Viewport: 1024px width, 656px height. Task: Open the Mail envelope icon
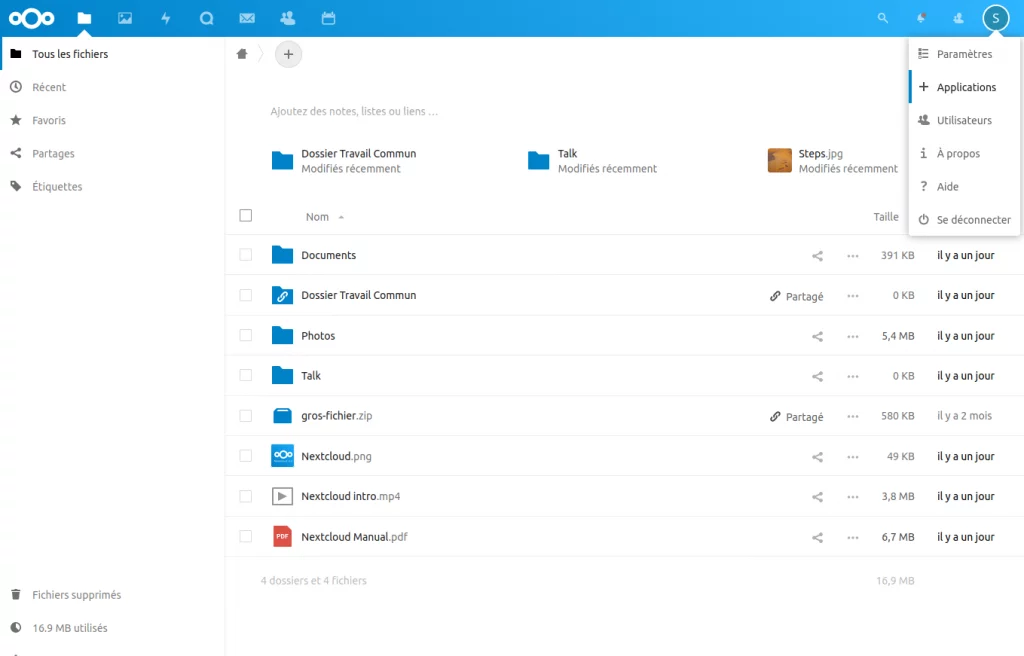tap(247, 18)
